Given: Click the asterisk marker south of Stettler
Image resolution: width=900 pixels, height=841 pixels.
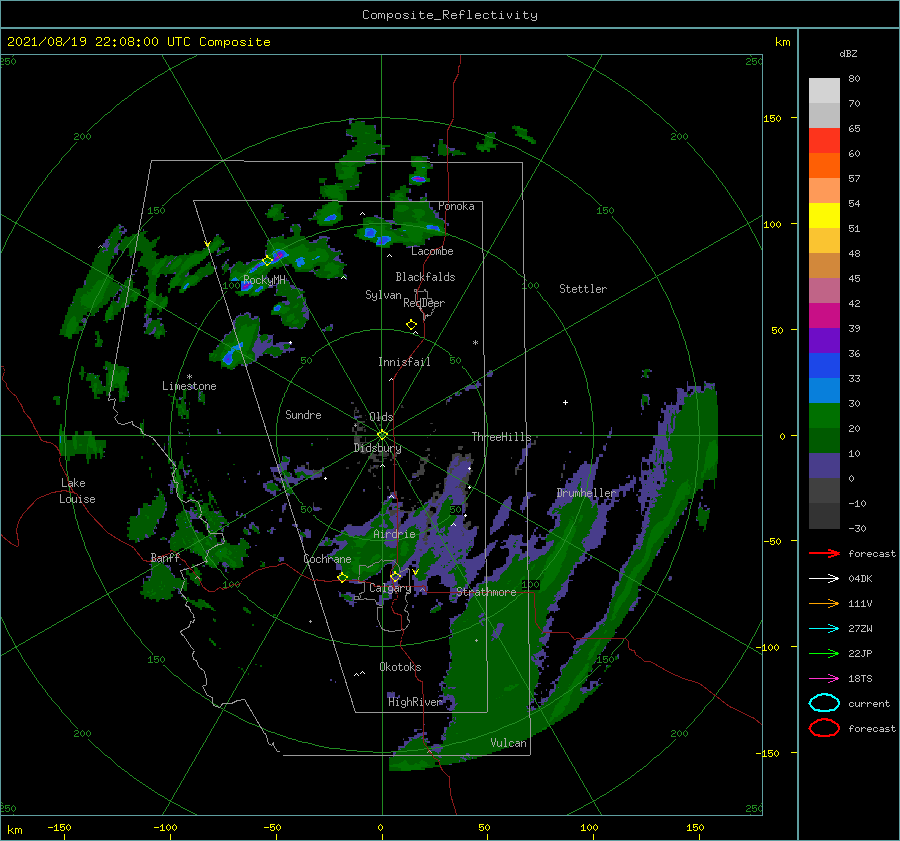Looking at the screenshot, I should point(475,343).
